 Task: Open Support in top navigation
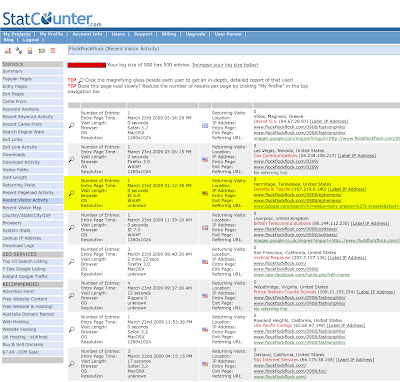143,34
